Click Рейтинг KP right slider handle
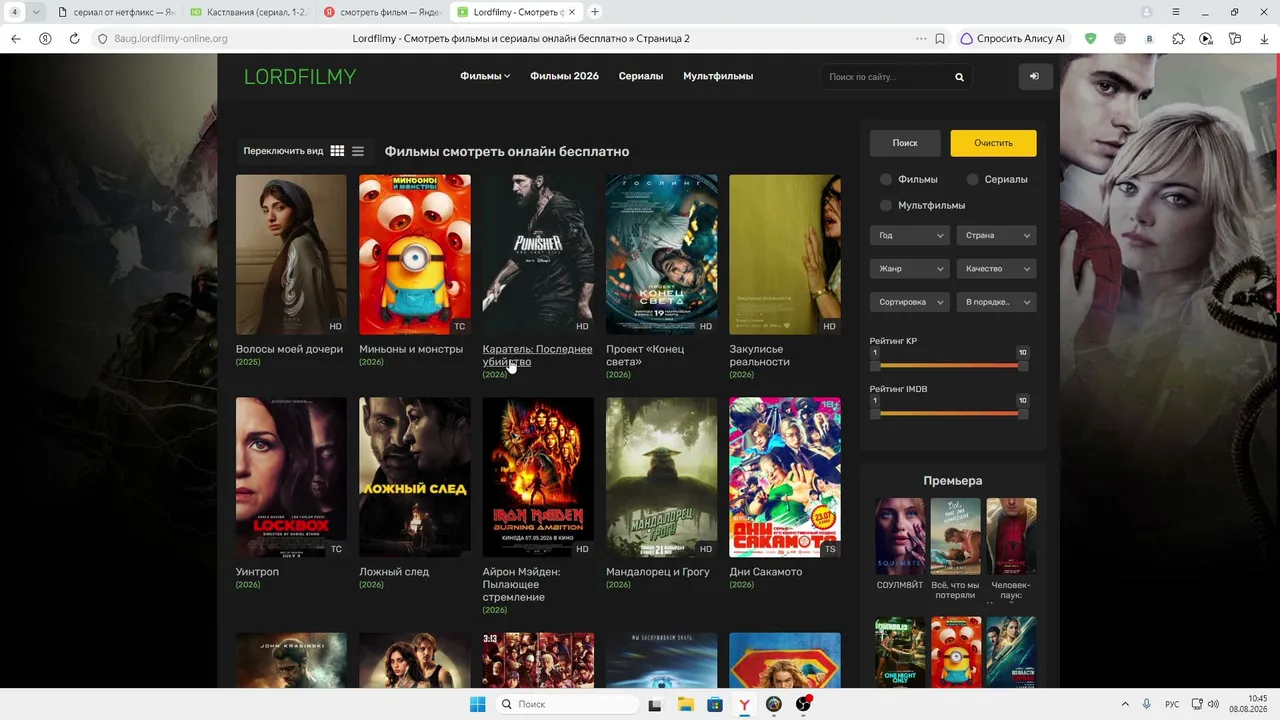Viewport: 1280px width, 720px height. (x=1023, y=365)
